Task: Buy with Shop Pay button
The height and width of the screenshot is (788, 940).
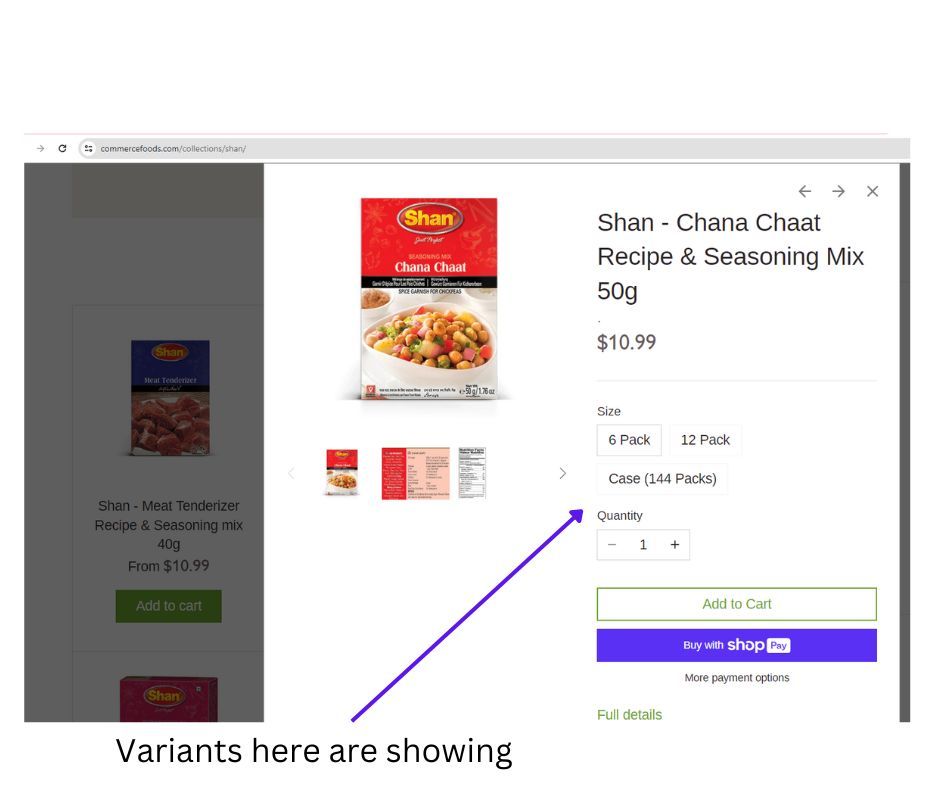Action: coord(737,645)
